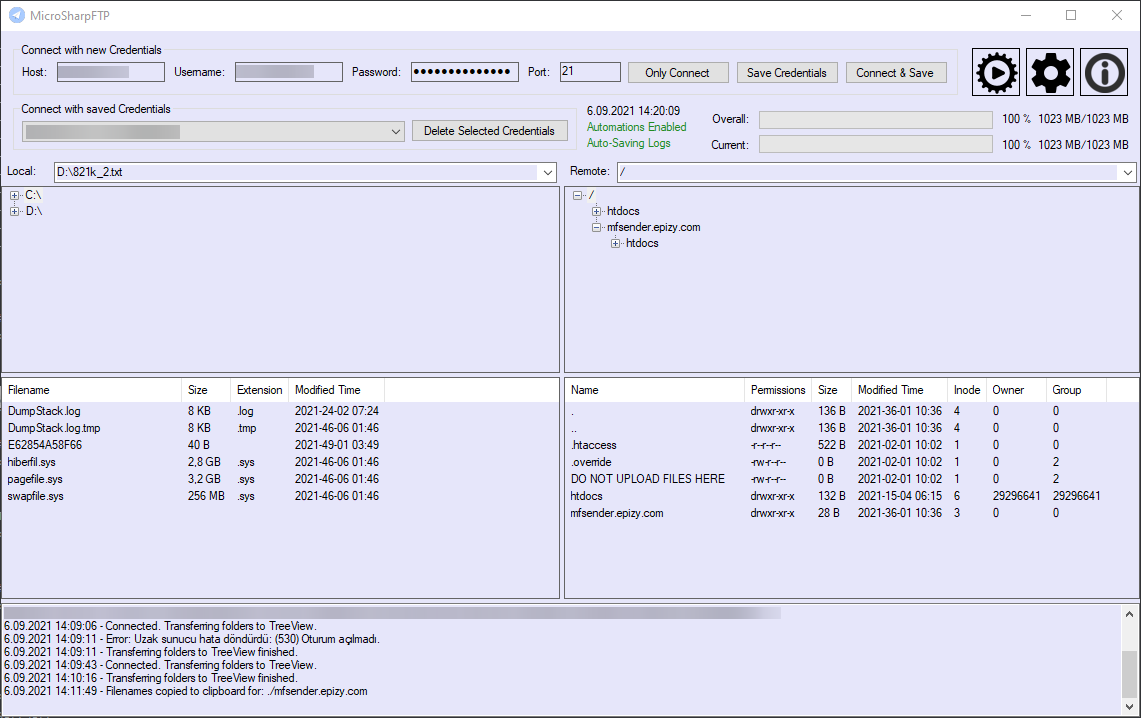The width and height of the screenshot is (1141, 718).
Task: Click the Save Credentials button
Action: pos(789,72)
